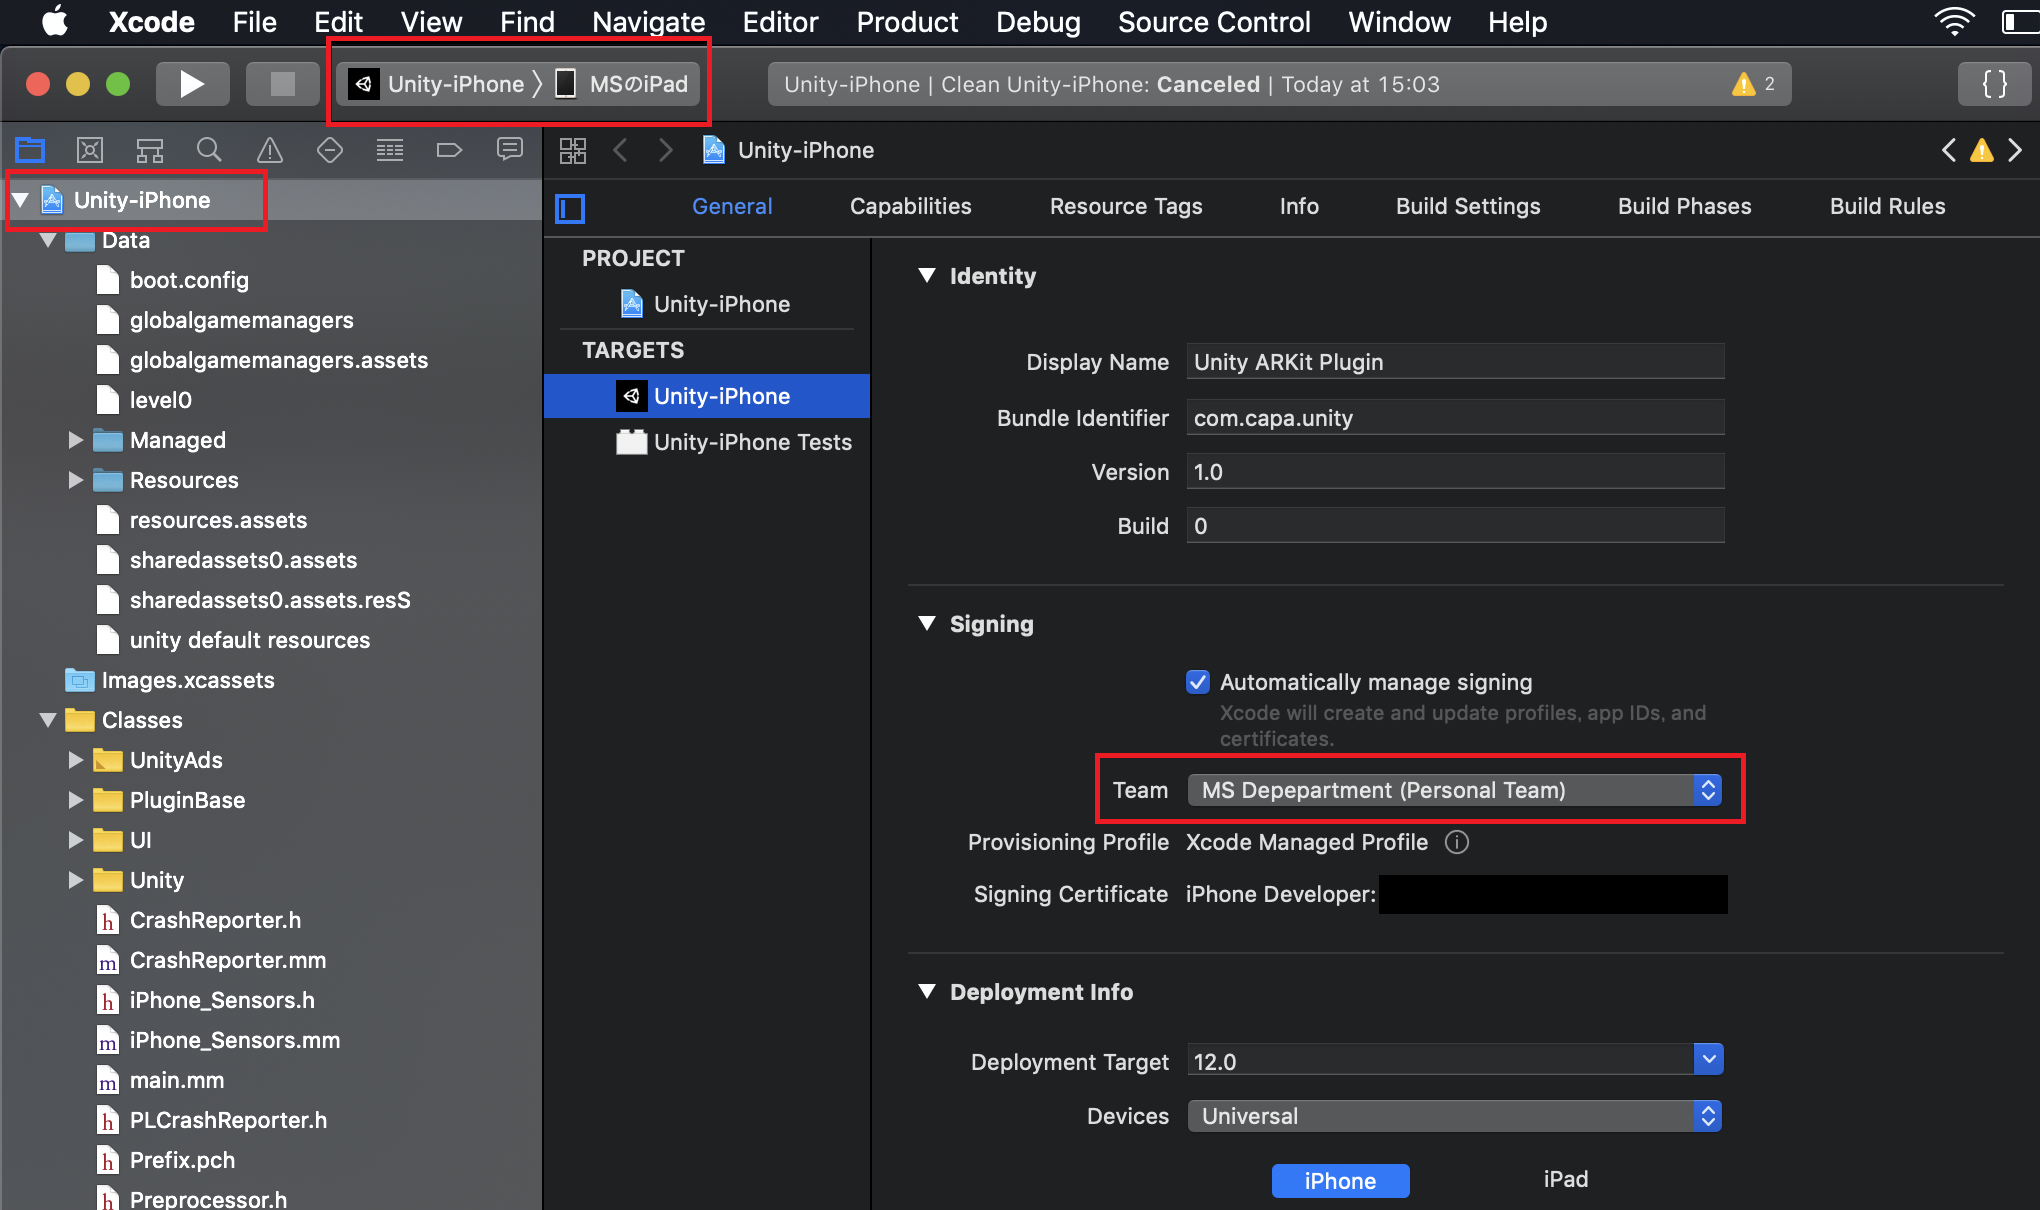The image size is (2040, 1210).
Task: Select the Images.xcassets item
Action: (x=170, y=680)
